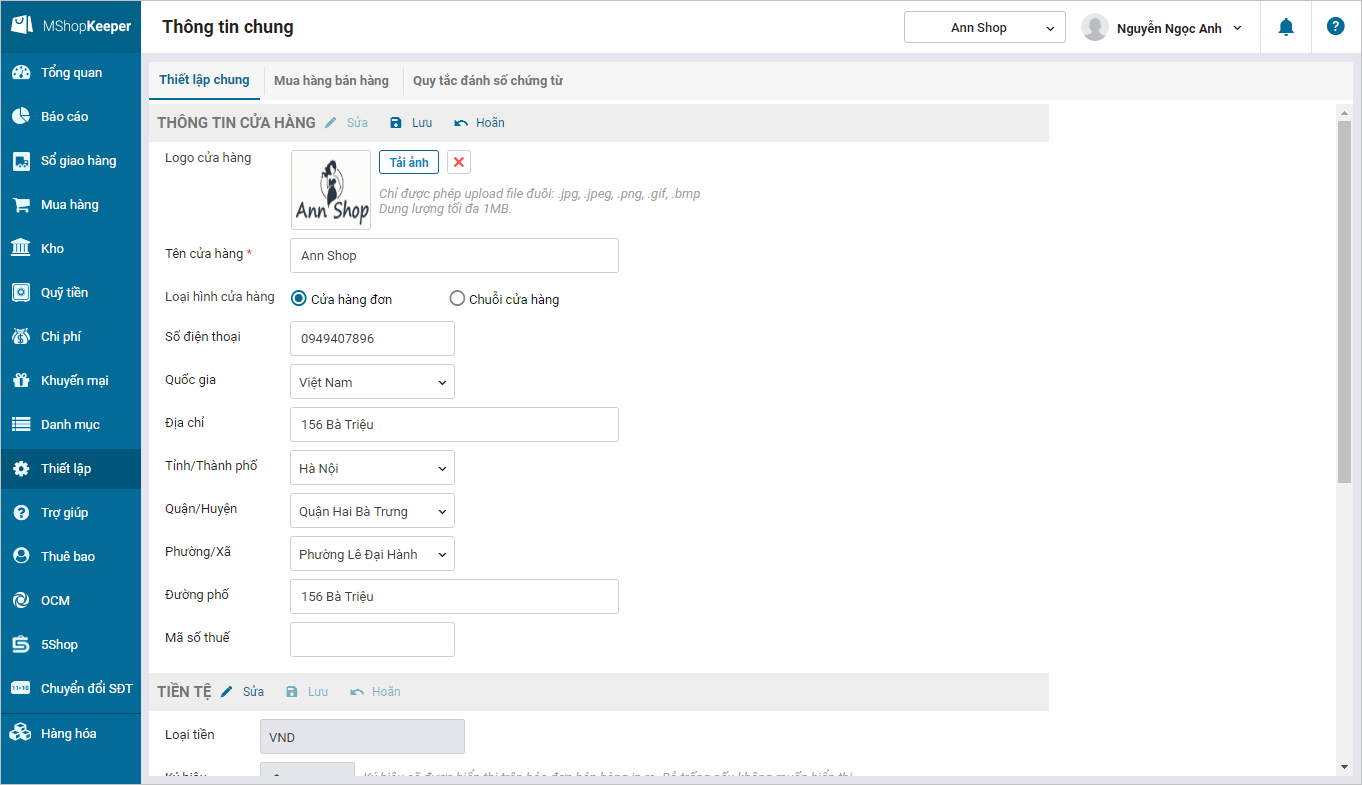1362x785 pixels.
Task: Click the Số điện thoại input field
Action: 372,338
